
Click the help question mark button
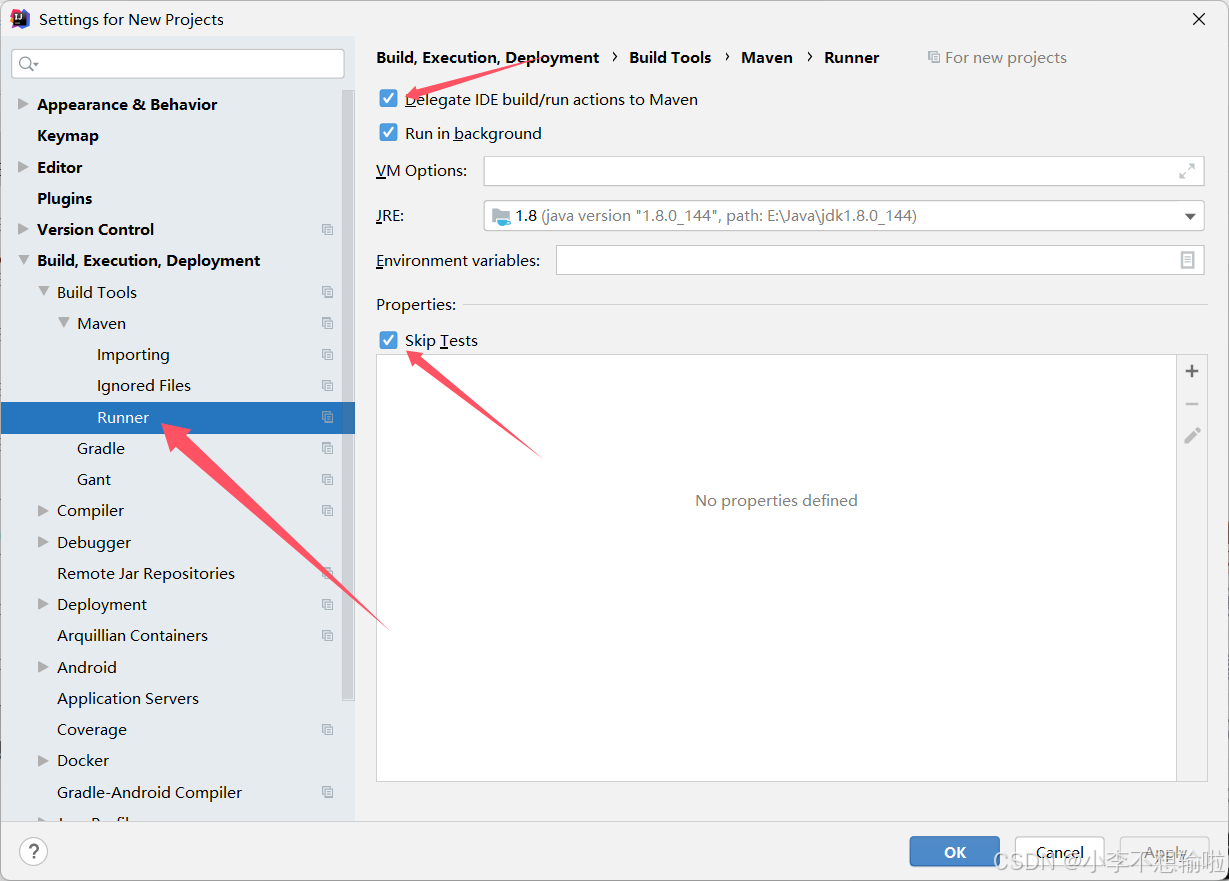coord(33,852)
